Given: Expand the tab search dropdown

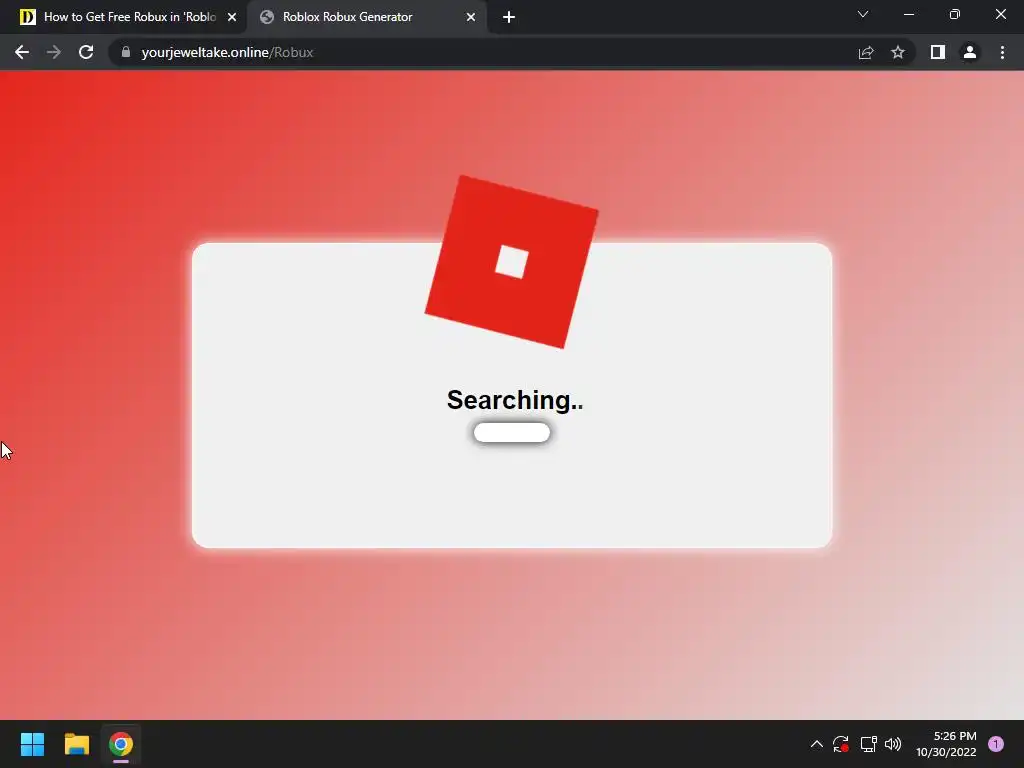Looking at the screenshot, I should (x=863, y=14).
